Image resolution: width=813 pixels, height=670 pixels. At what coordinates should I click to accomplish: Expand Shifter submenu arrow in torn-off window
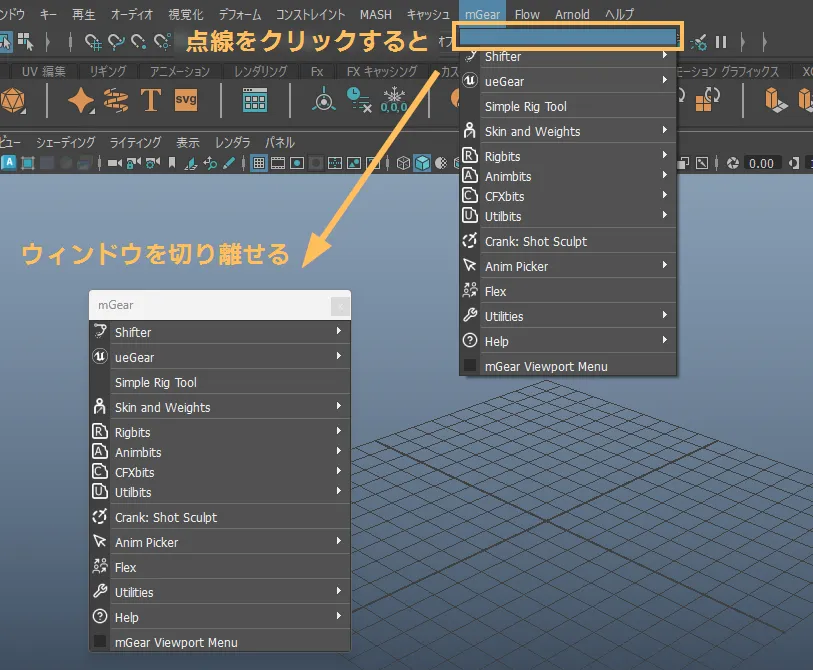point(339,331)
